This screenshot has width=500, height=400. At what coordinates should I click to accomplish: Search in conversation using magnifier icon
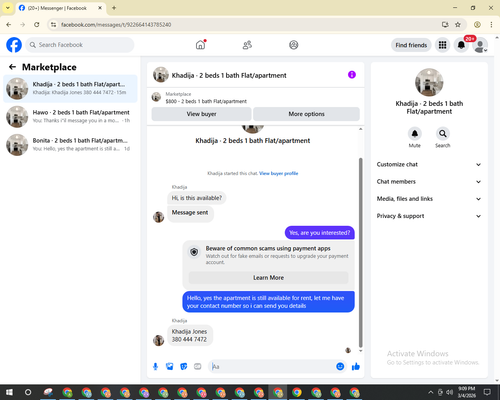click(x=443, y=134)
